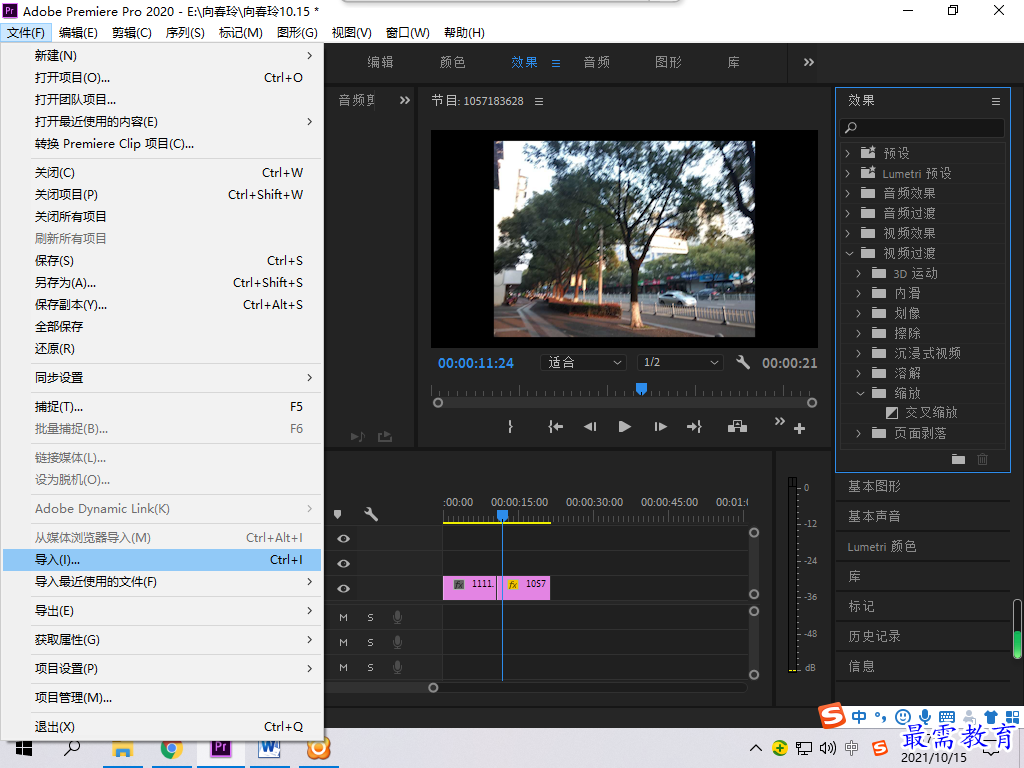Click delete custom item trash icon
This screenshot has width=1024, height=768.
click(982, 460)
